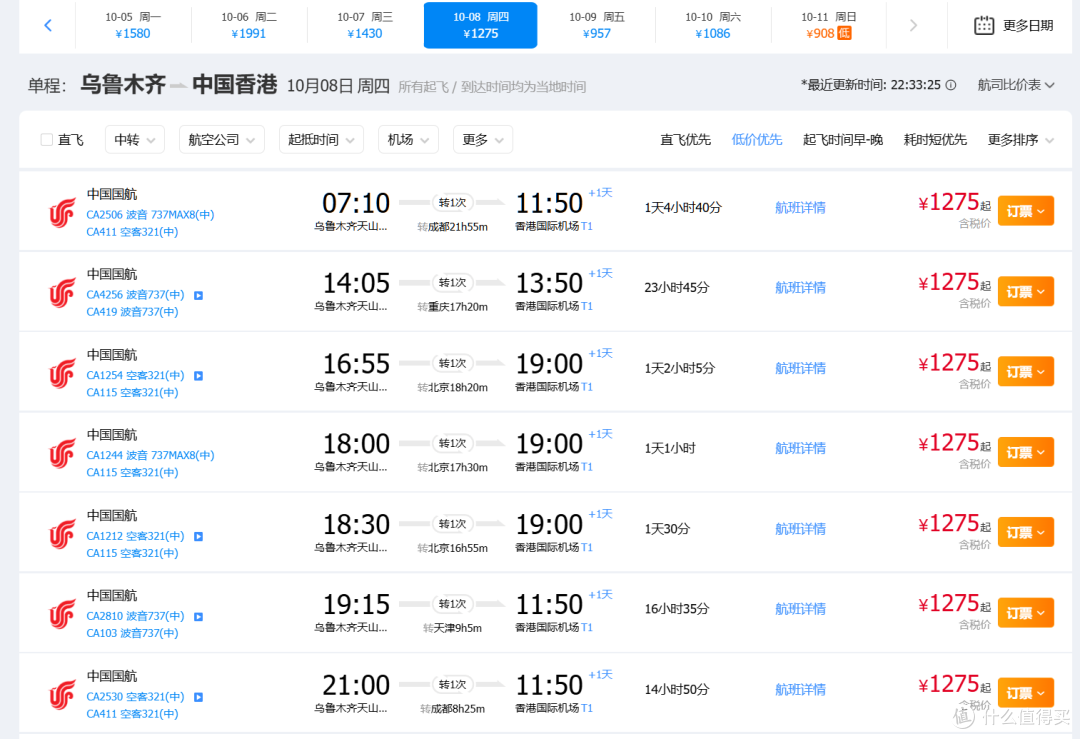
Task: Expand the 航司比价表 comparison table
Action: 1016,85
